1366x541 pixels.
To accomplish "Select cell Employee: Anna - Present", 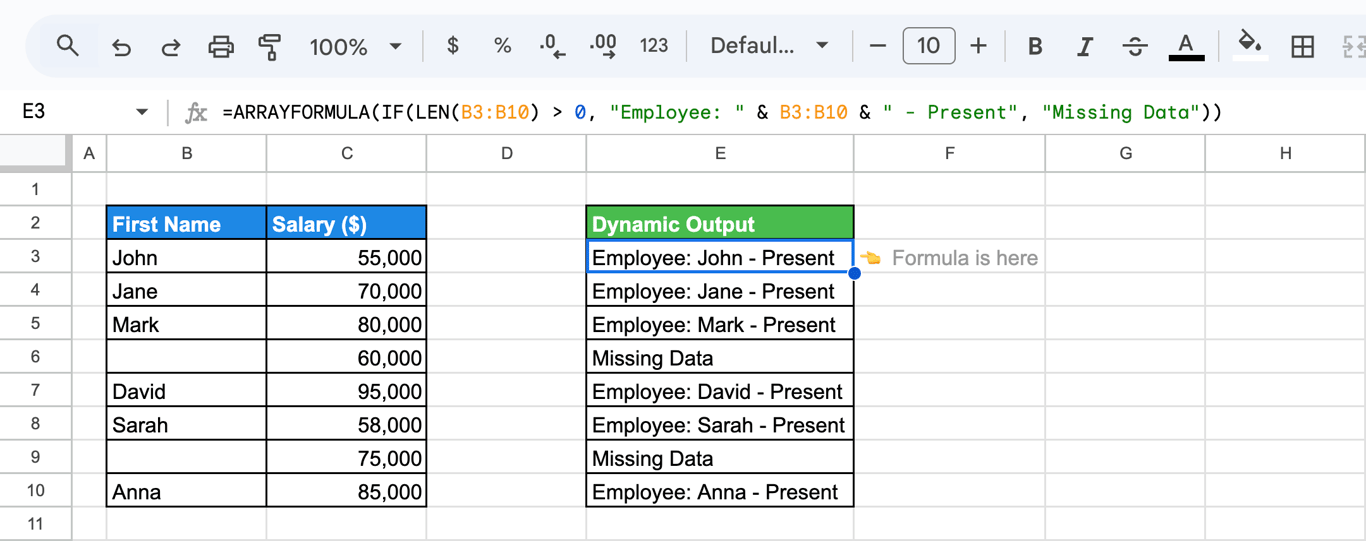I will pos(720,491).
